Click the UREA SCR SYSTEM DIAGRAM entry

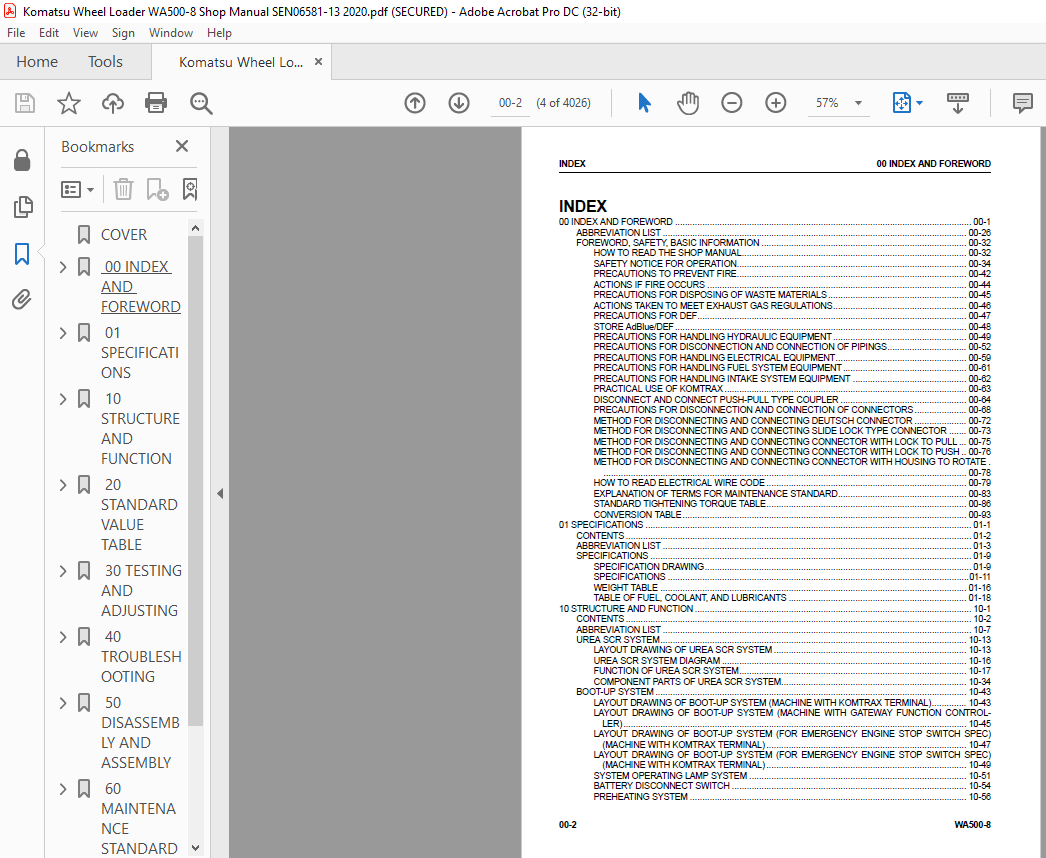[792, 661]
